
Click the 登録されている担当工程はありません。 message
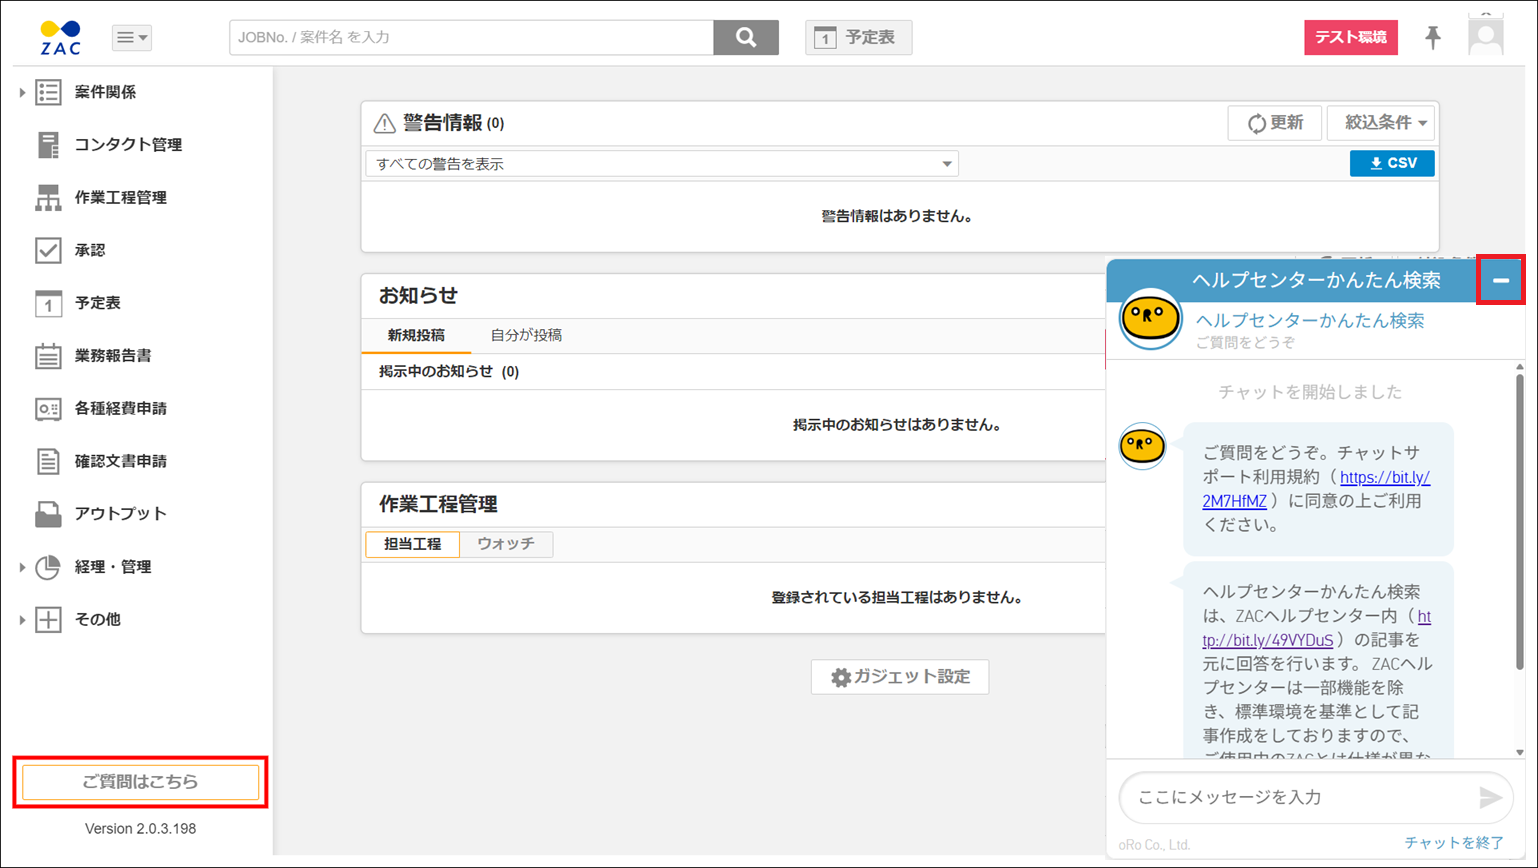[x=897, y=598]
